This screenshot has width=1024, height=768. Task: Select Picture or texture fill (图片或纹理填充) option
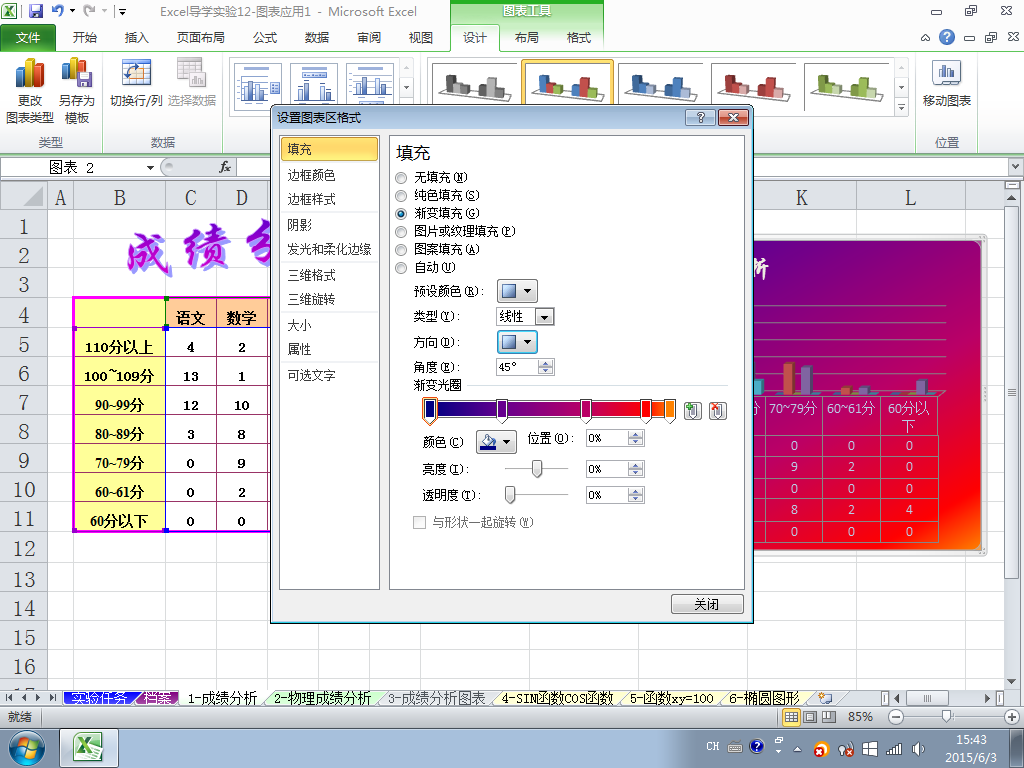(x=401, y=232)
